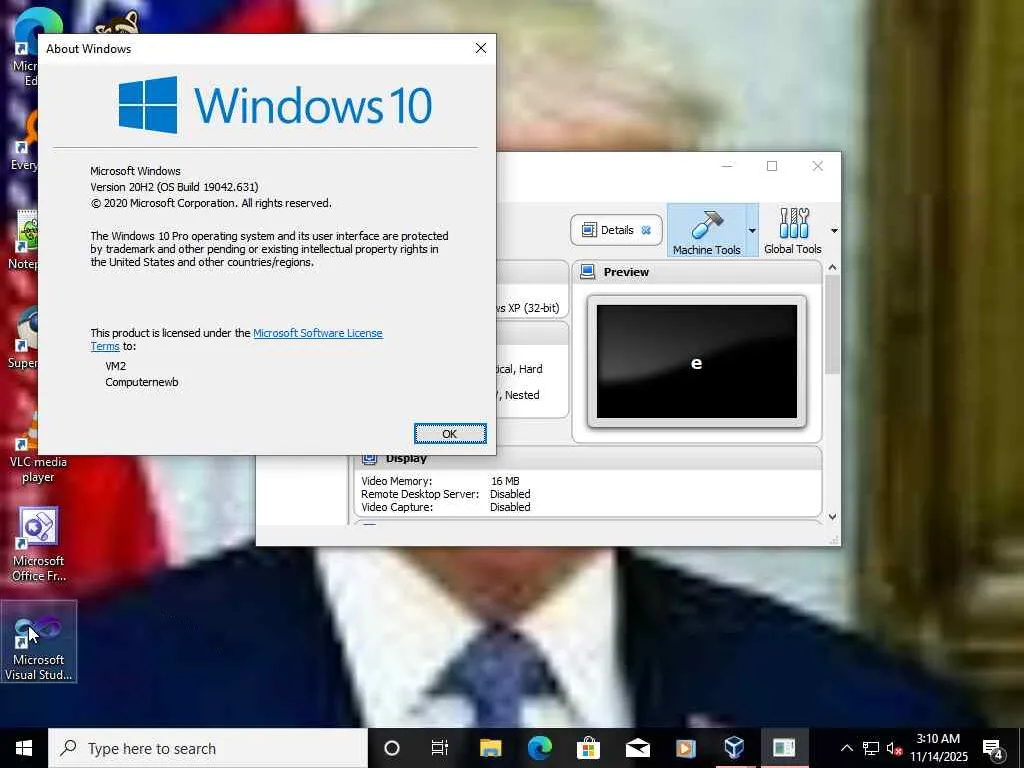Screen dimensions: 1024x768
Task: Open the Everything desktop shortcut
Action: [25, 141]
